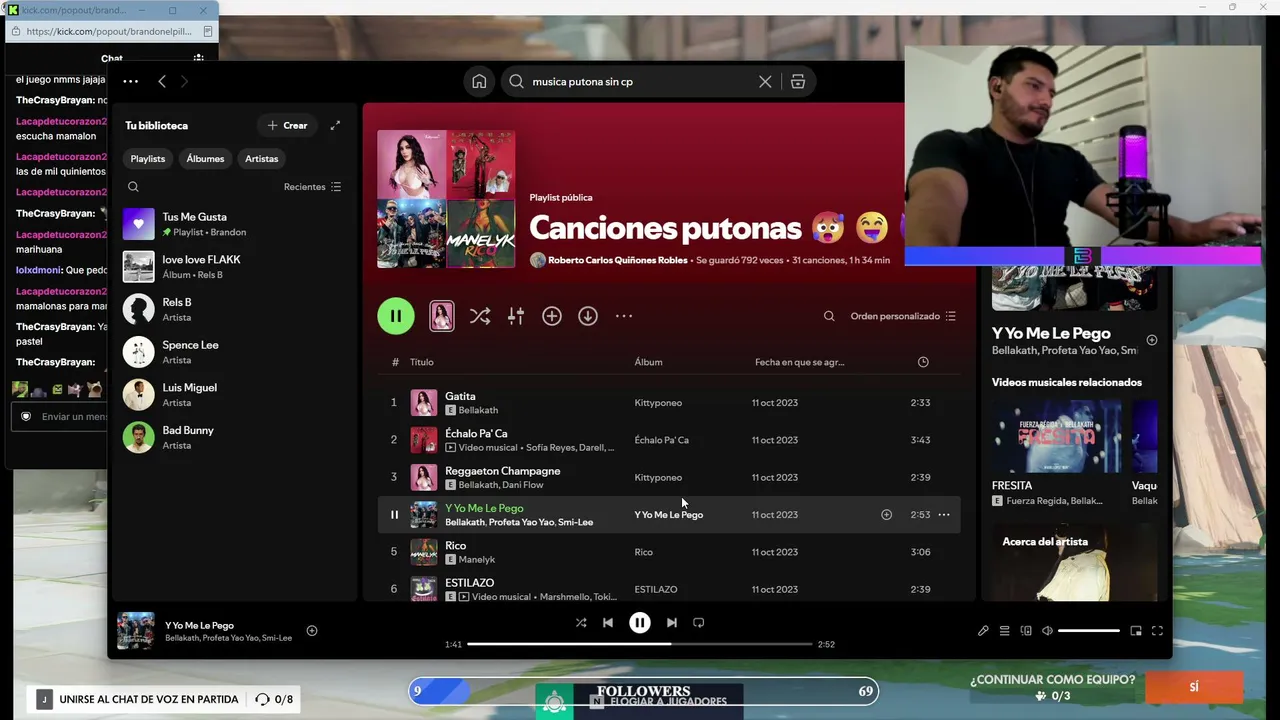Click the Tu biblioteca header
The width and height of the screenshot is (1280, 720).
click(x=156, y=126)
